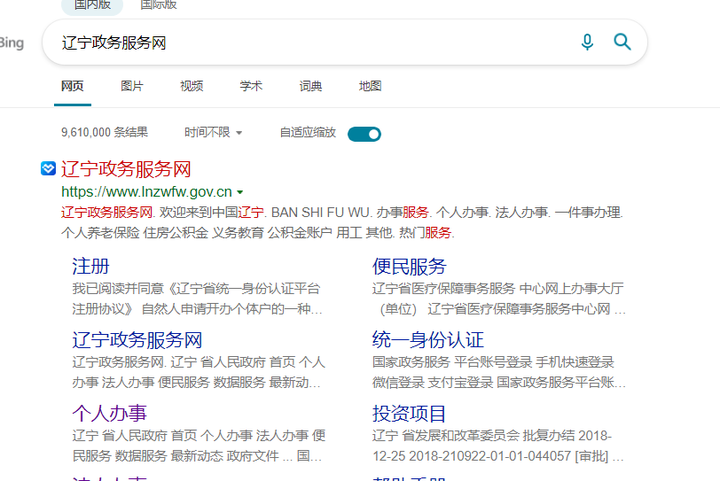Open the 时间不限 dropdown filter
Viewport: 720px width, 481px height.
(213, 133)
